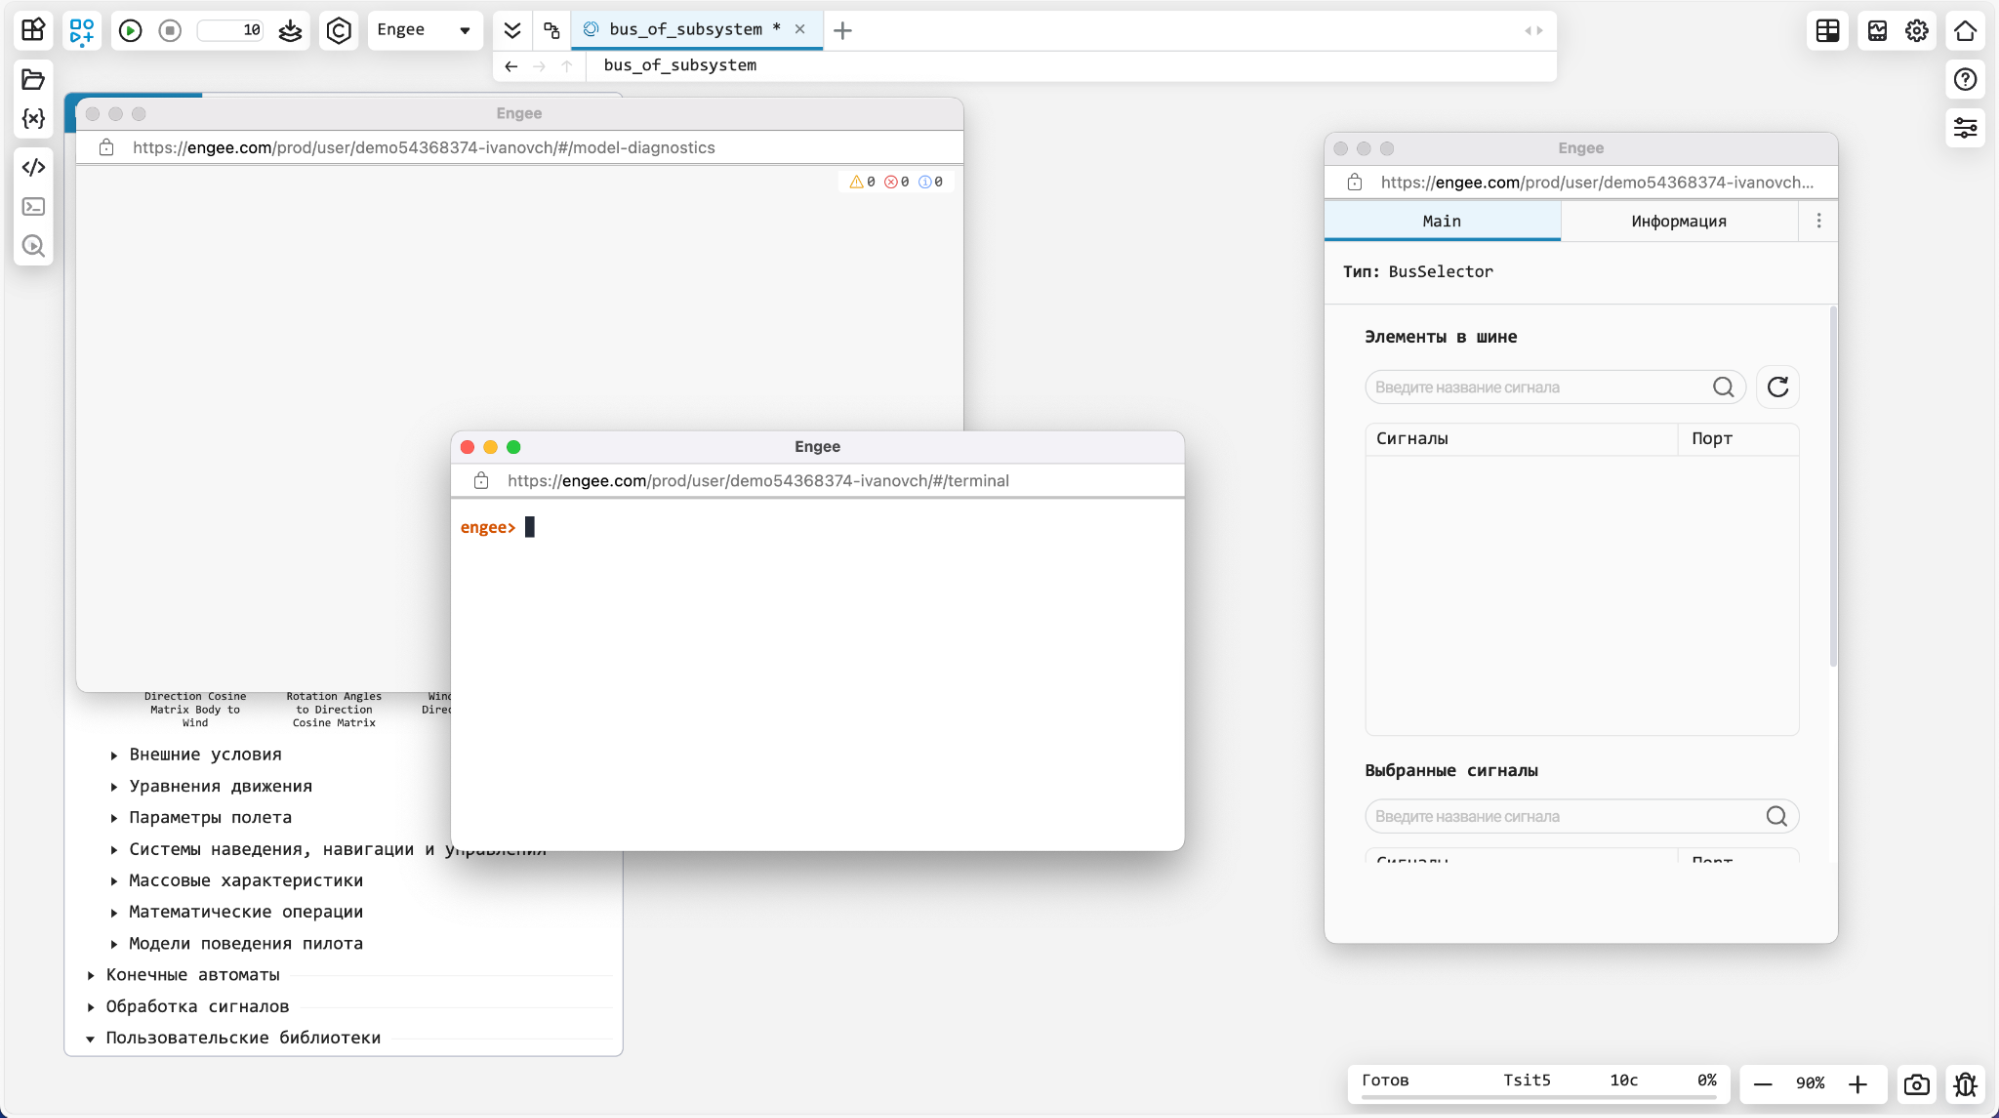Click signal search field under Элементы в шине
Screen dimensions: 1999x1118
coord(1555,387)
